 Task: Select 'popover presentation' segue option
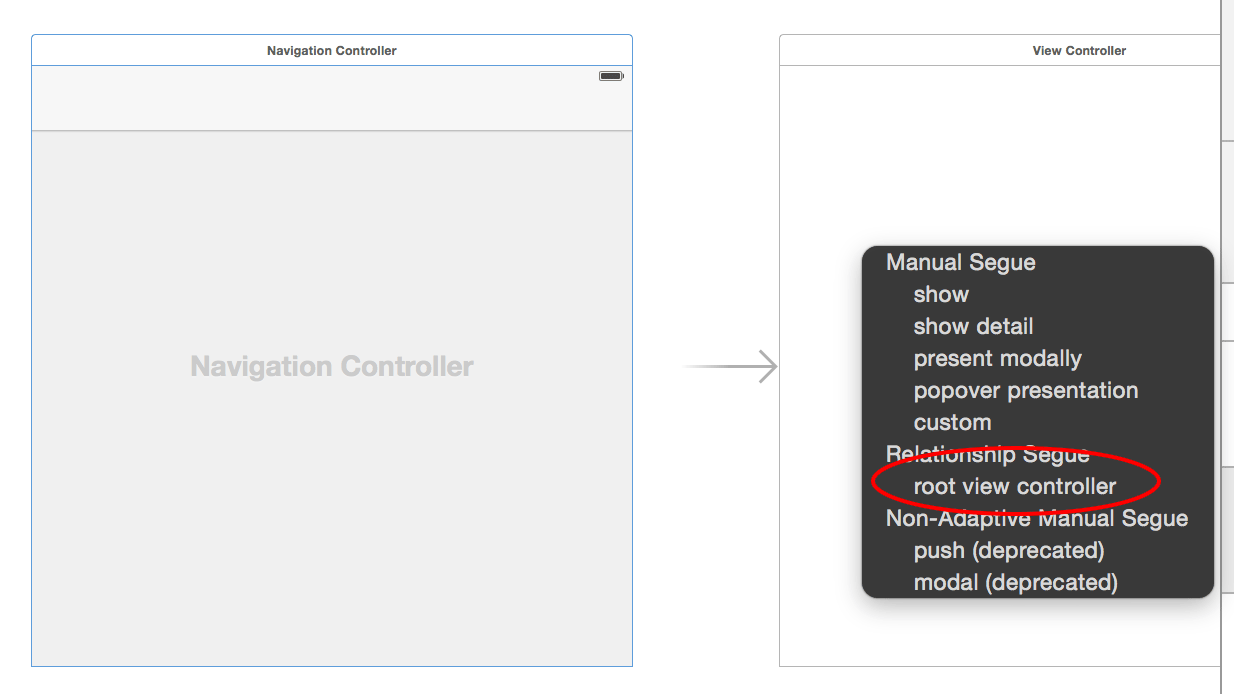pyautogui.click(x=1025, y=390)
